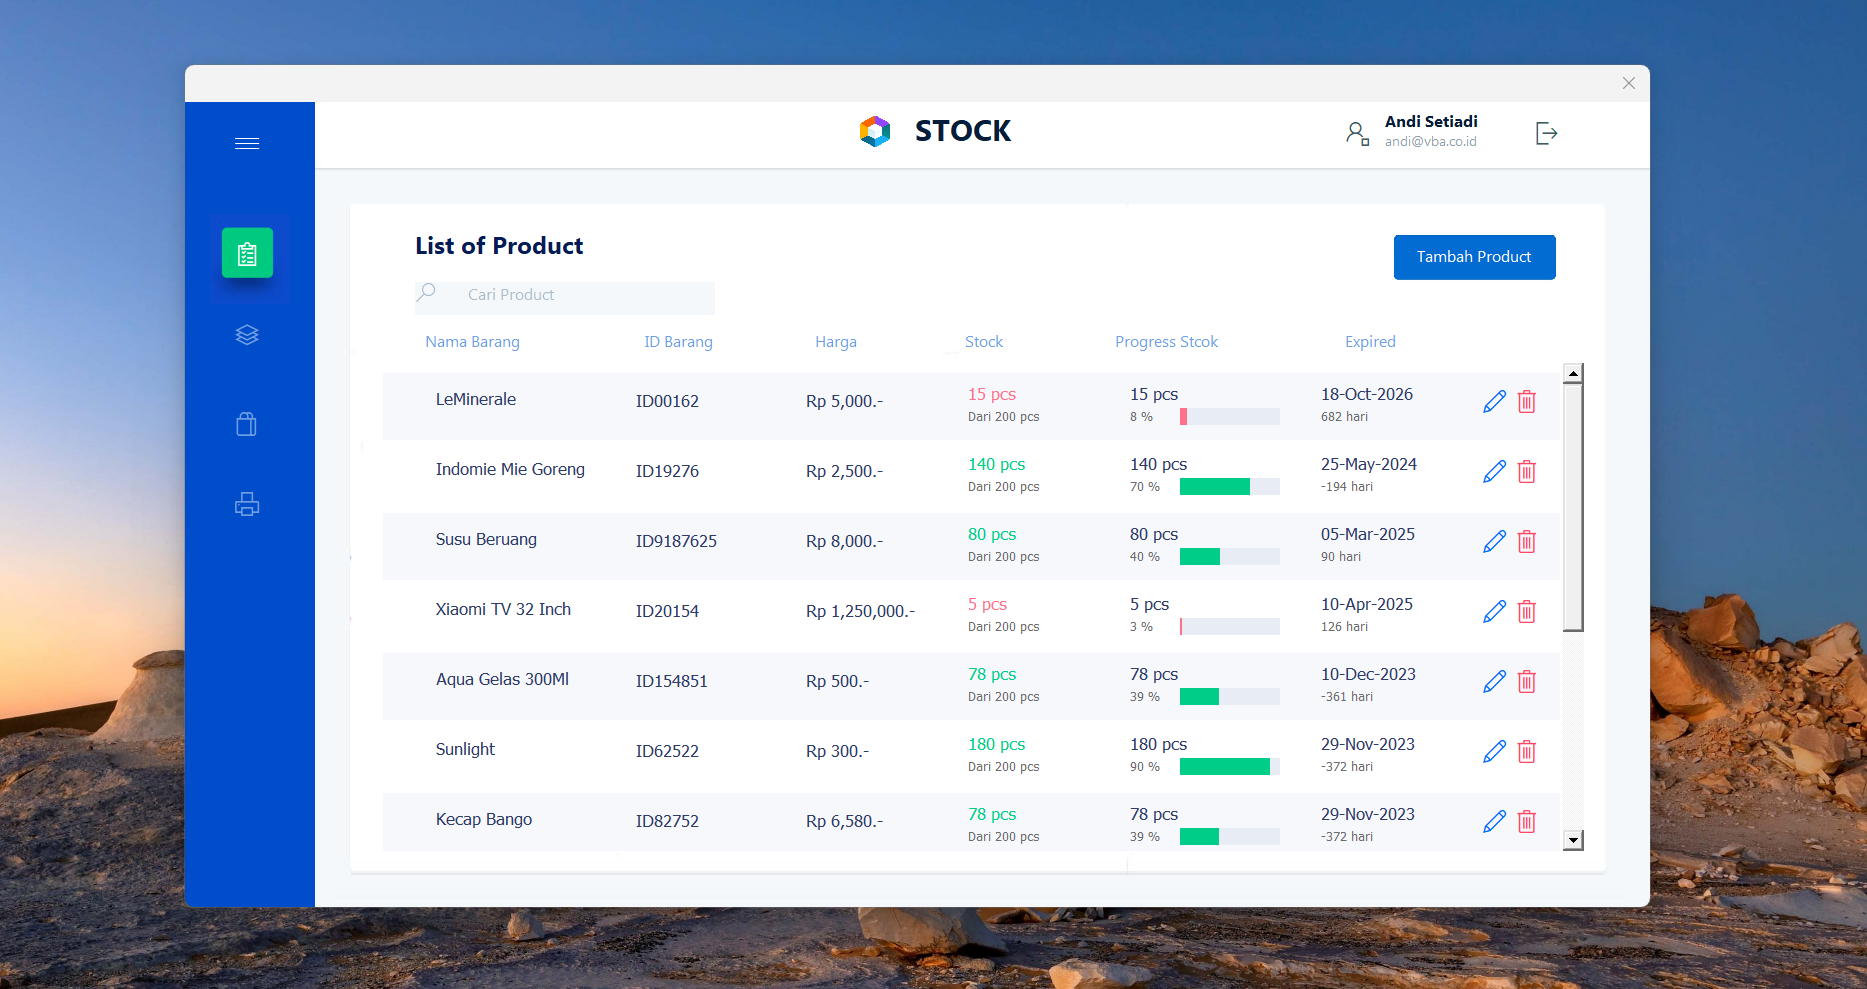The height and width of the screenshot is (989, 1867).
Task: Open the layers stack sidebar icon
Action: point(247,335)
